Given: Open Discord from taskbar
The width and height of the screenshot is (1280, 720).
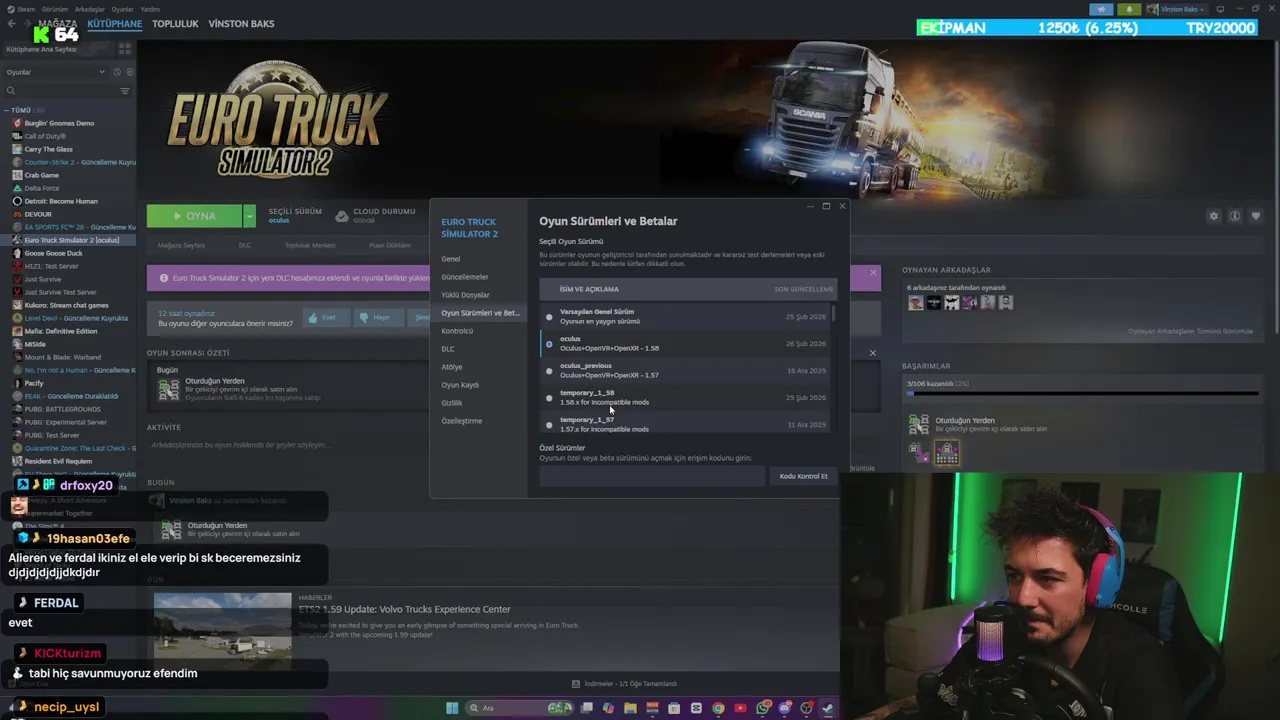Looking at the screenshot, I should tap(784, 708).
